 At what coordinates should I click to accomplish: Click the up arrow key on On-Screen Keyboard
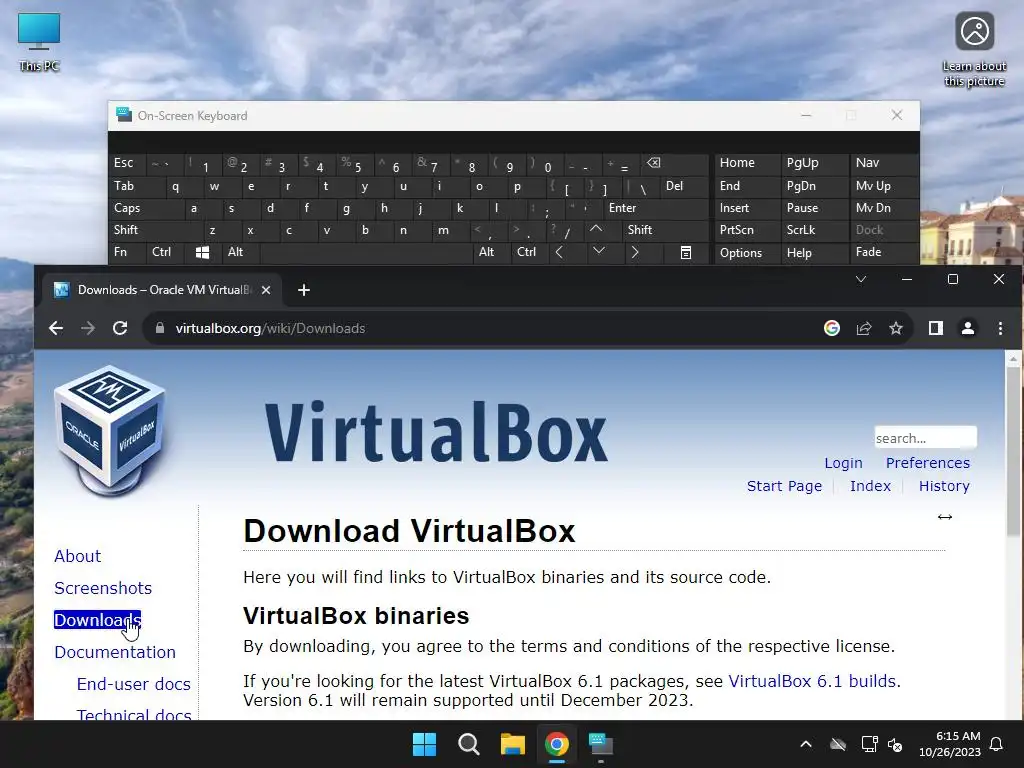pyautogui.click(x=596, y=229)
